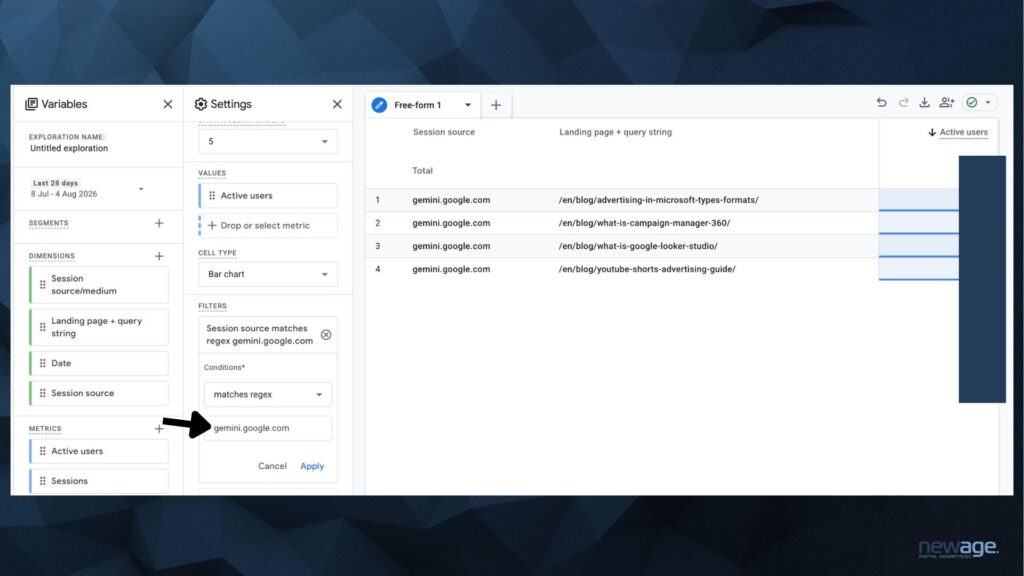The image size is (1024, 576).
Task: Click the youtube-shorts-advertising-guide landing page
Action: click(x=647, y=269)
